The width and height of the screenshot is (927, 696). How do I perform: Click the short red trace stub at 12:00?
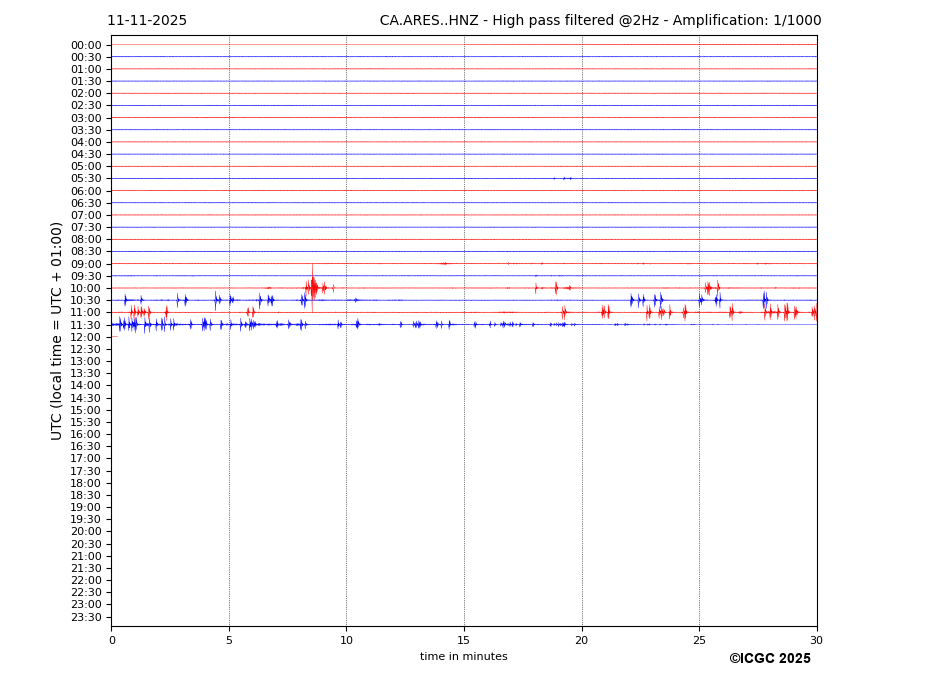[x=114, y=337]
